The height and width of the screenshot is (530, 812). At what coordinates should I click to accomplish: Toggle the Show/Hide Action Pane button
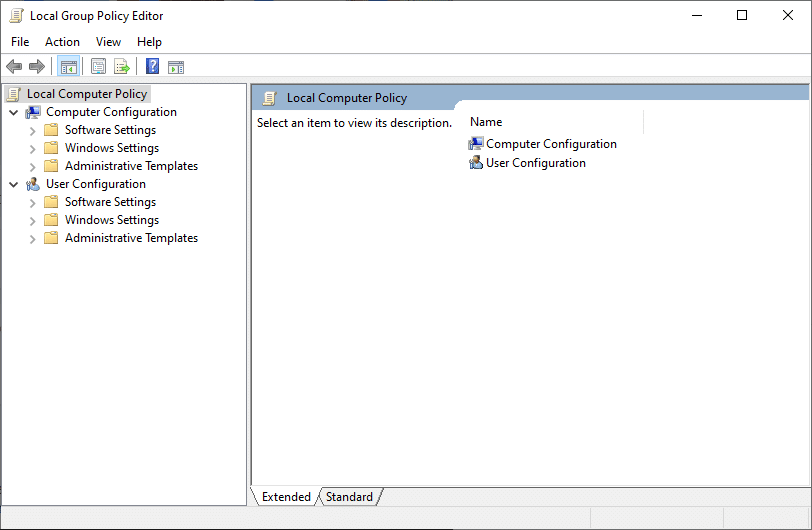[176, 67]
